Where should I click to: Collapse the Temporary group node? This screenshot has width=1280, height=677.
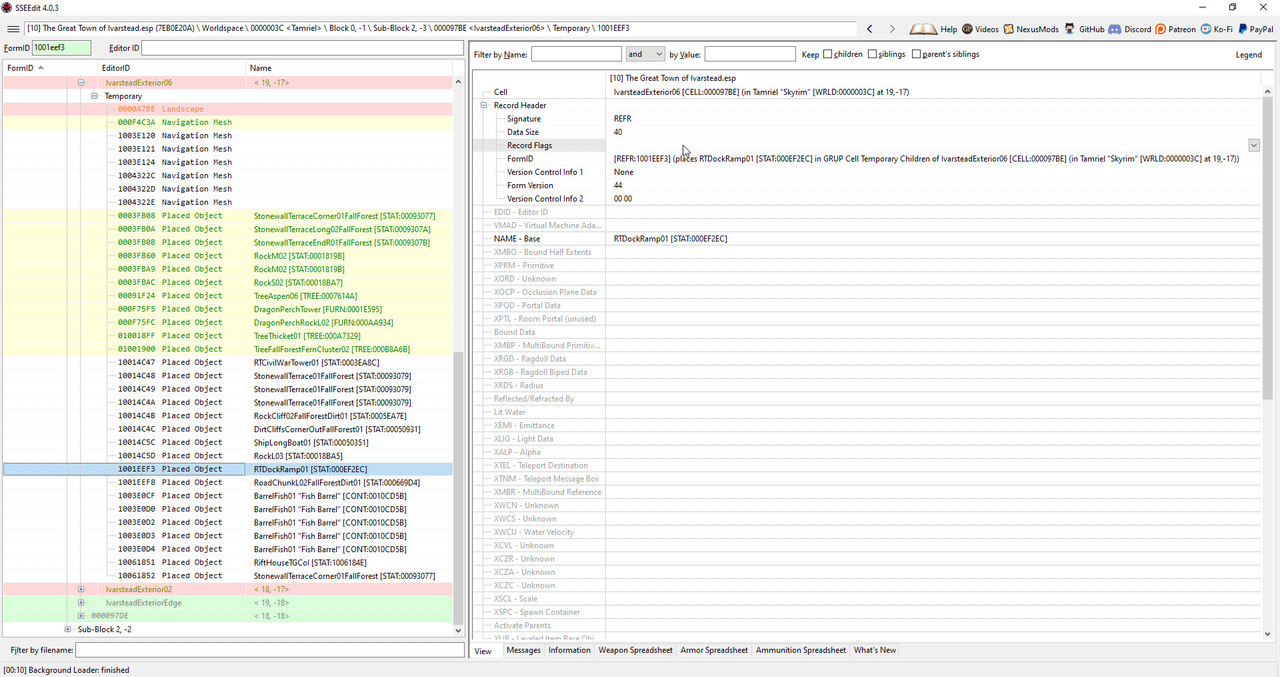pyautogui.click(x=94, y=96)
